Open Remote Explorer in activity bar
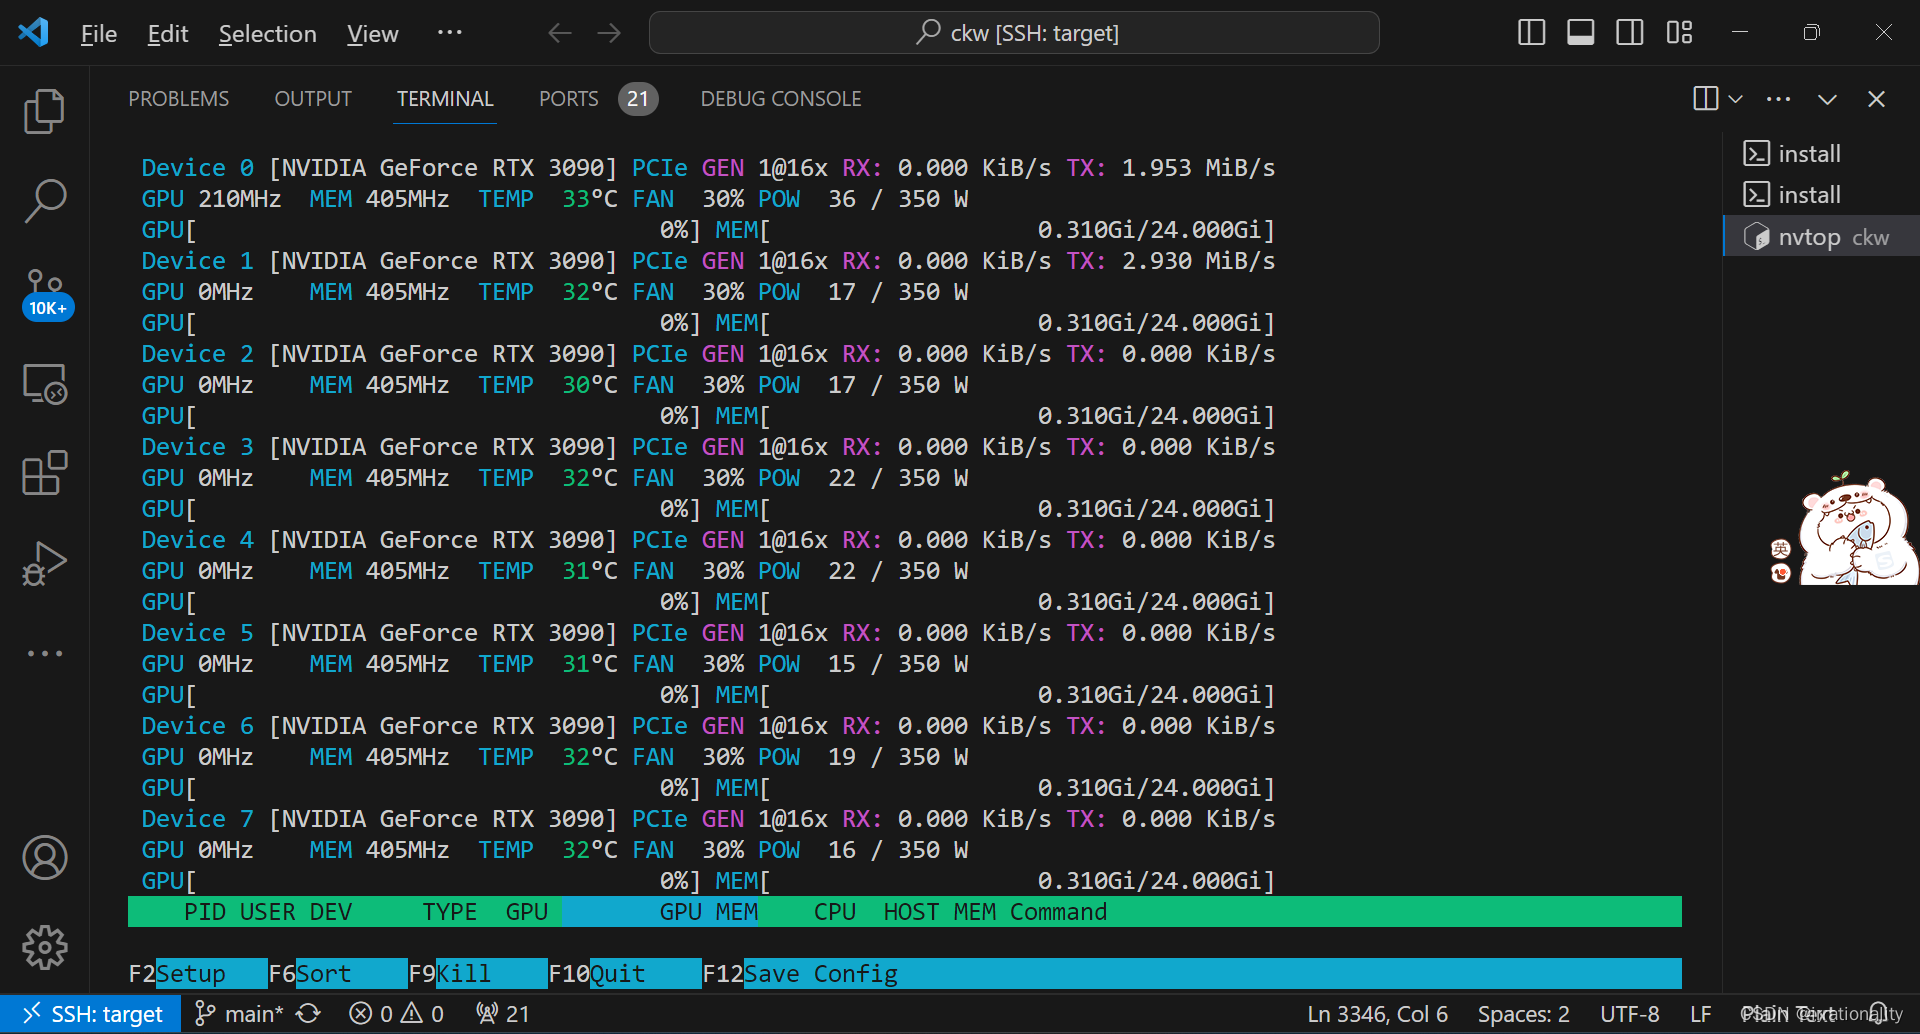 click(44, 383)
